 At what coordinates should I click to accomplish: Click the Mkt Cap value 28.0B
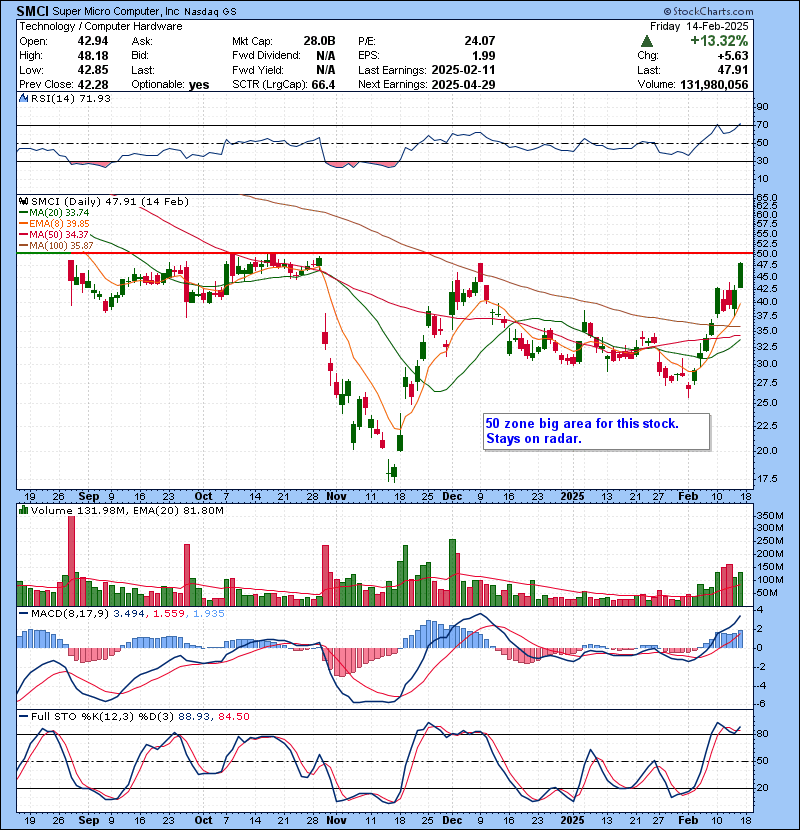point(319,41)
